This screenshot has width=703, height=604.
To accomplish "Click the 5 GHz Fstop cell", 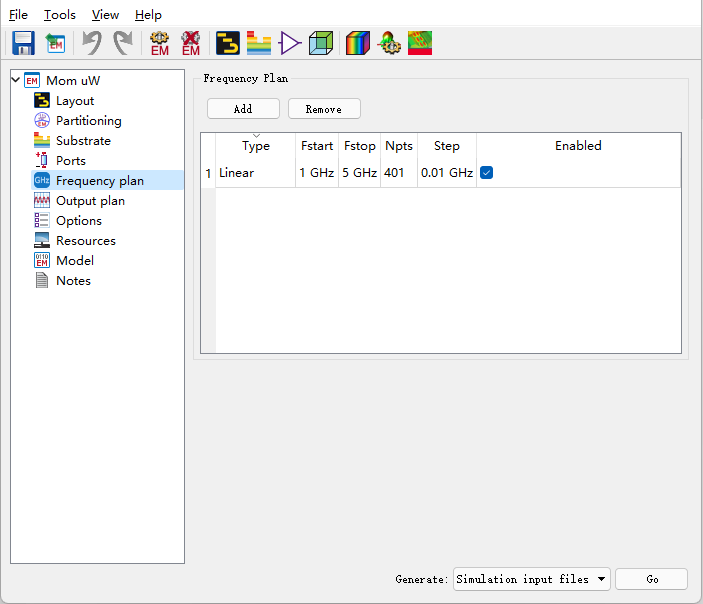I will (360, 173).
